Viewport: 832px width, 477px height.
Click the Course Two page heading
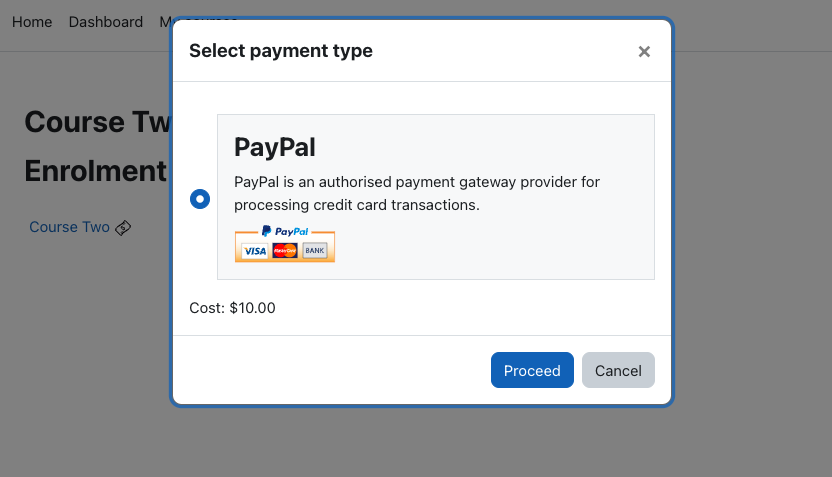pos(98,122)
